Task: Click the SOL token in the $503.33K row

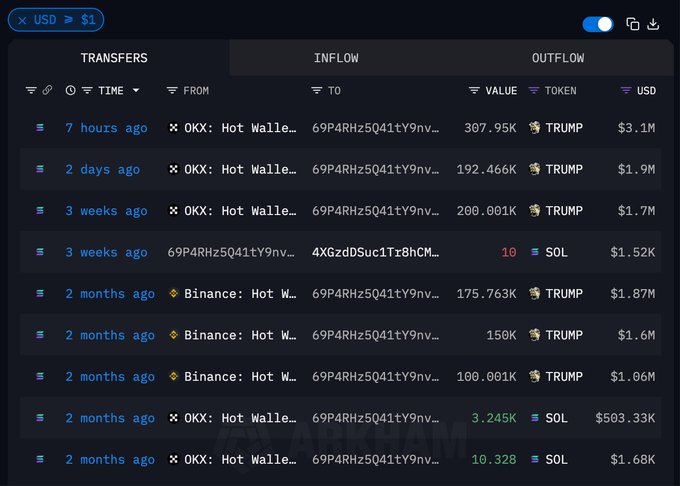Action: pyautogui.click(x=556, y=418)
